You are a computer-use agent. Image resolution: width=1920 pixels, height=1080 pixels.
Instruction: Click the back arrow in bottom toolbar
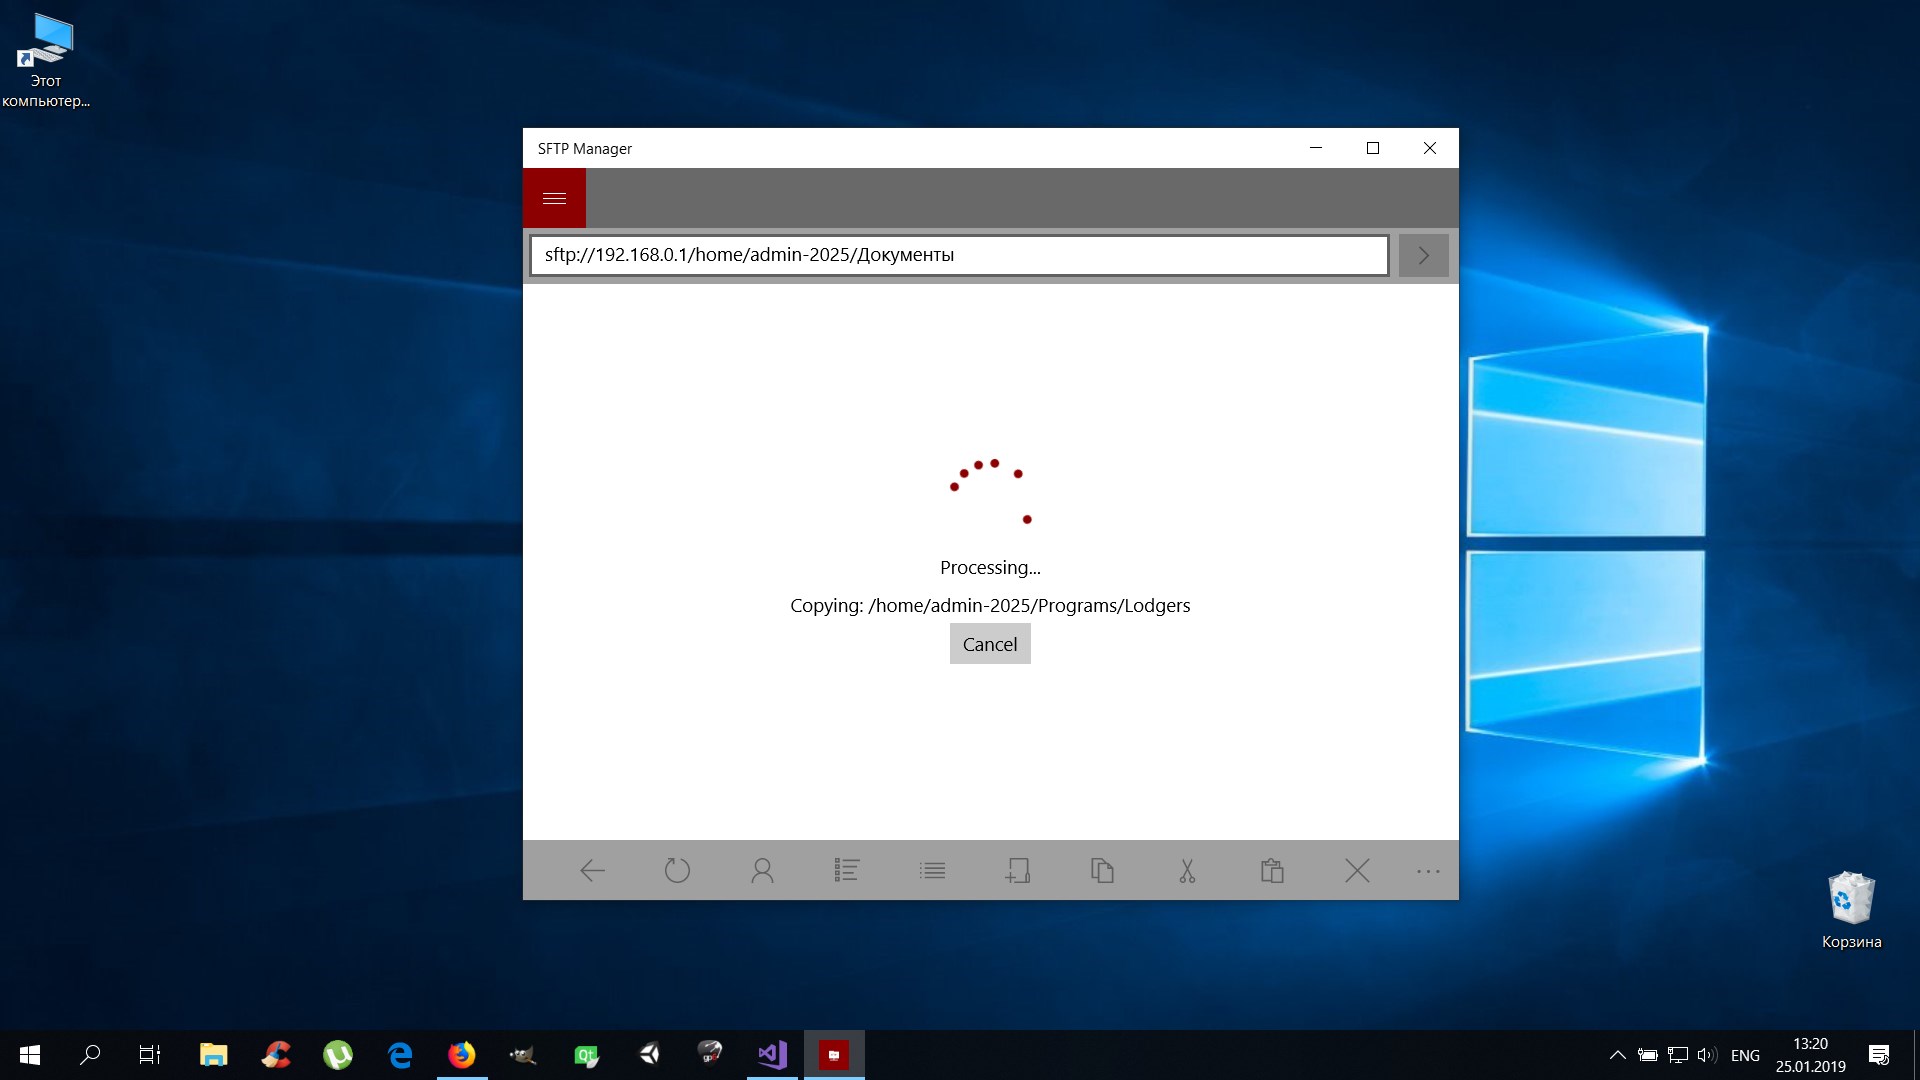pos(592,871)
